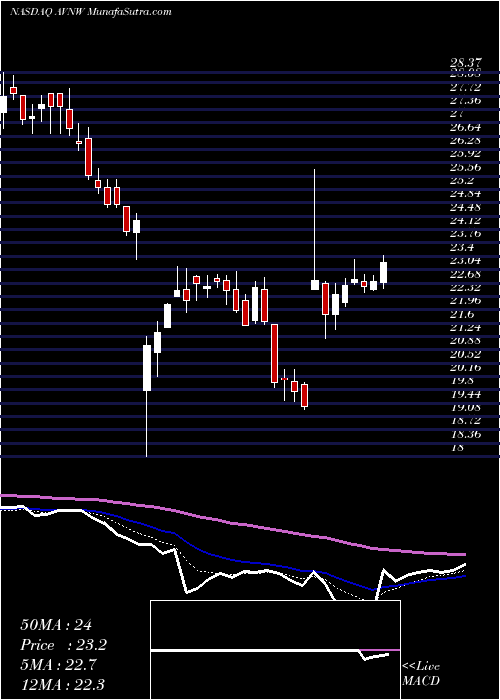Click the 19.08 price axis label
The image size is (500, 700).
[465, 407]
